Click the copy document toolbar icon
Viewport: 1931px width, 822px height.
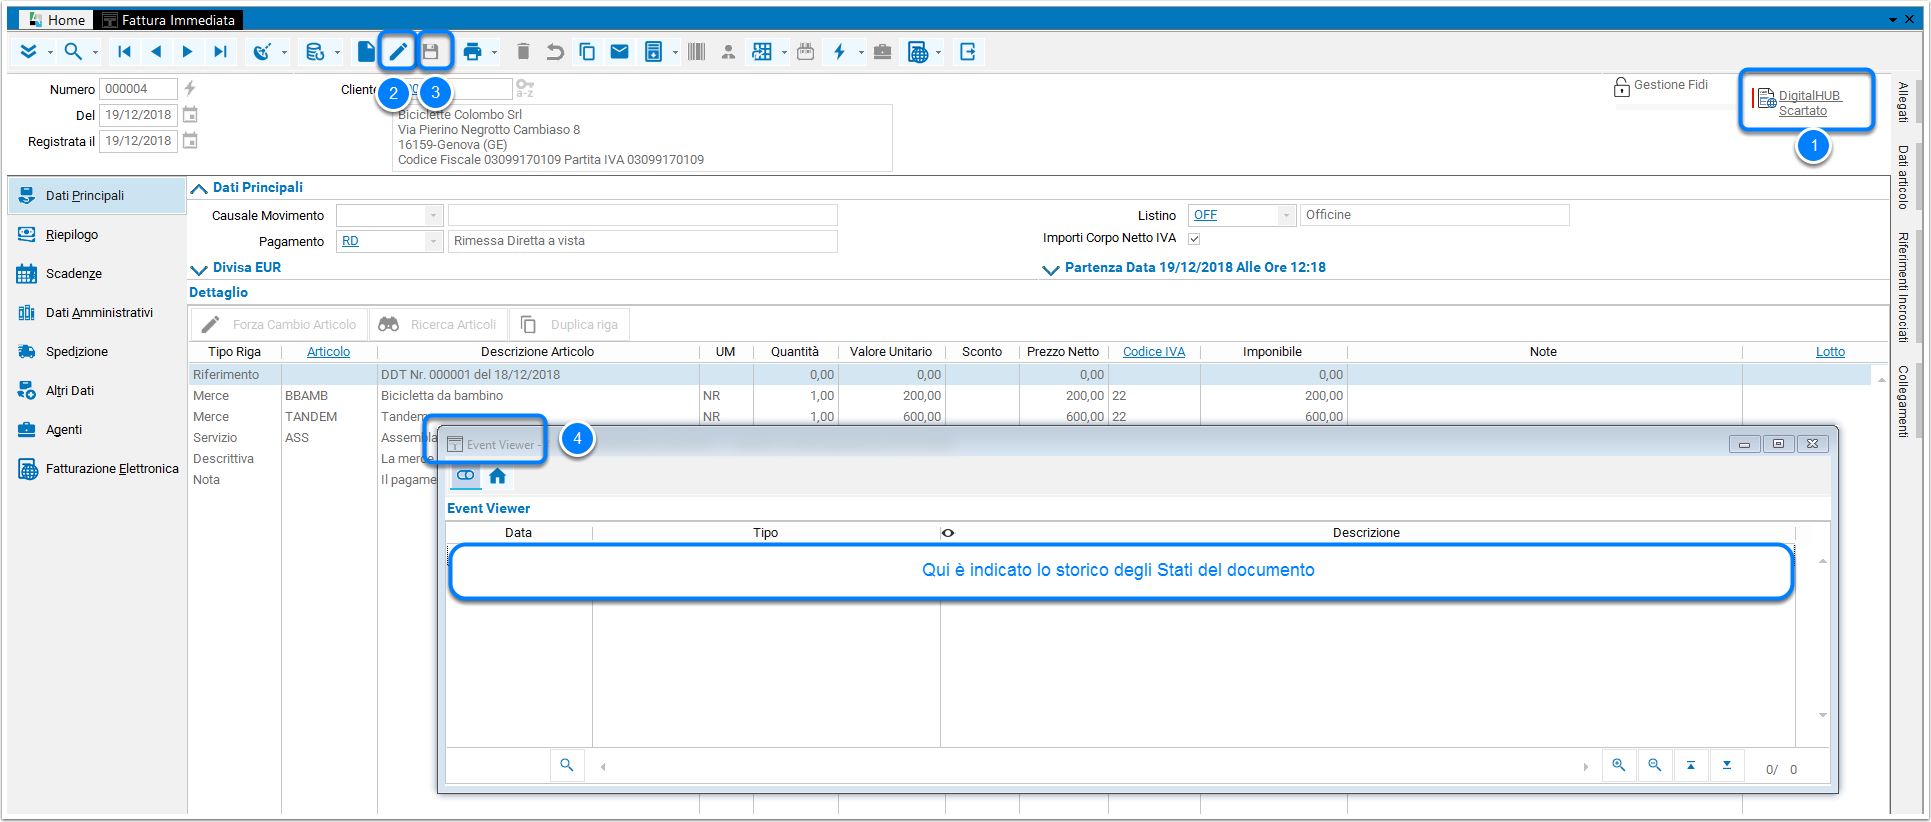click(587, 52)
